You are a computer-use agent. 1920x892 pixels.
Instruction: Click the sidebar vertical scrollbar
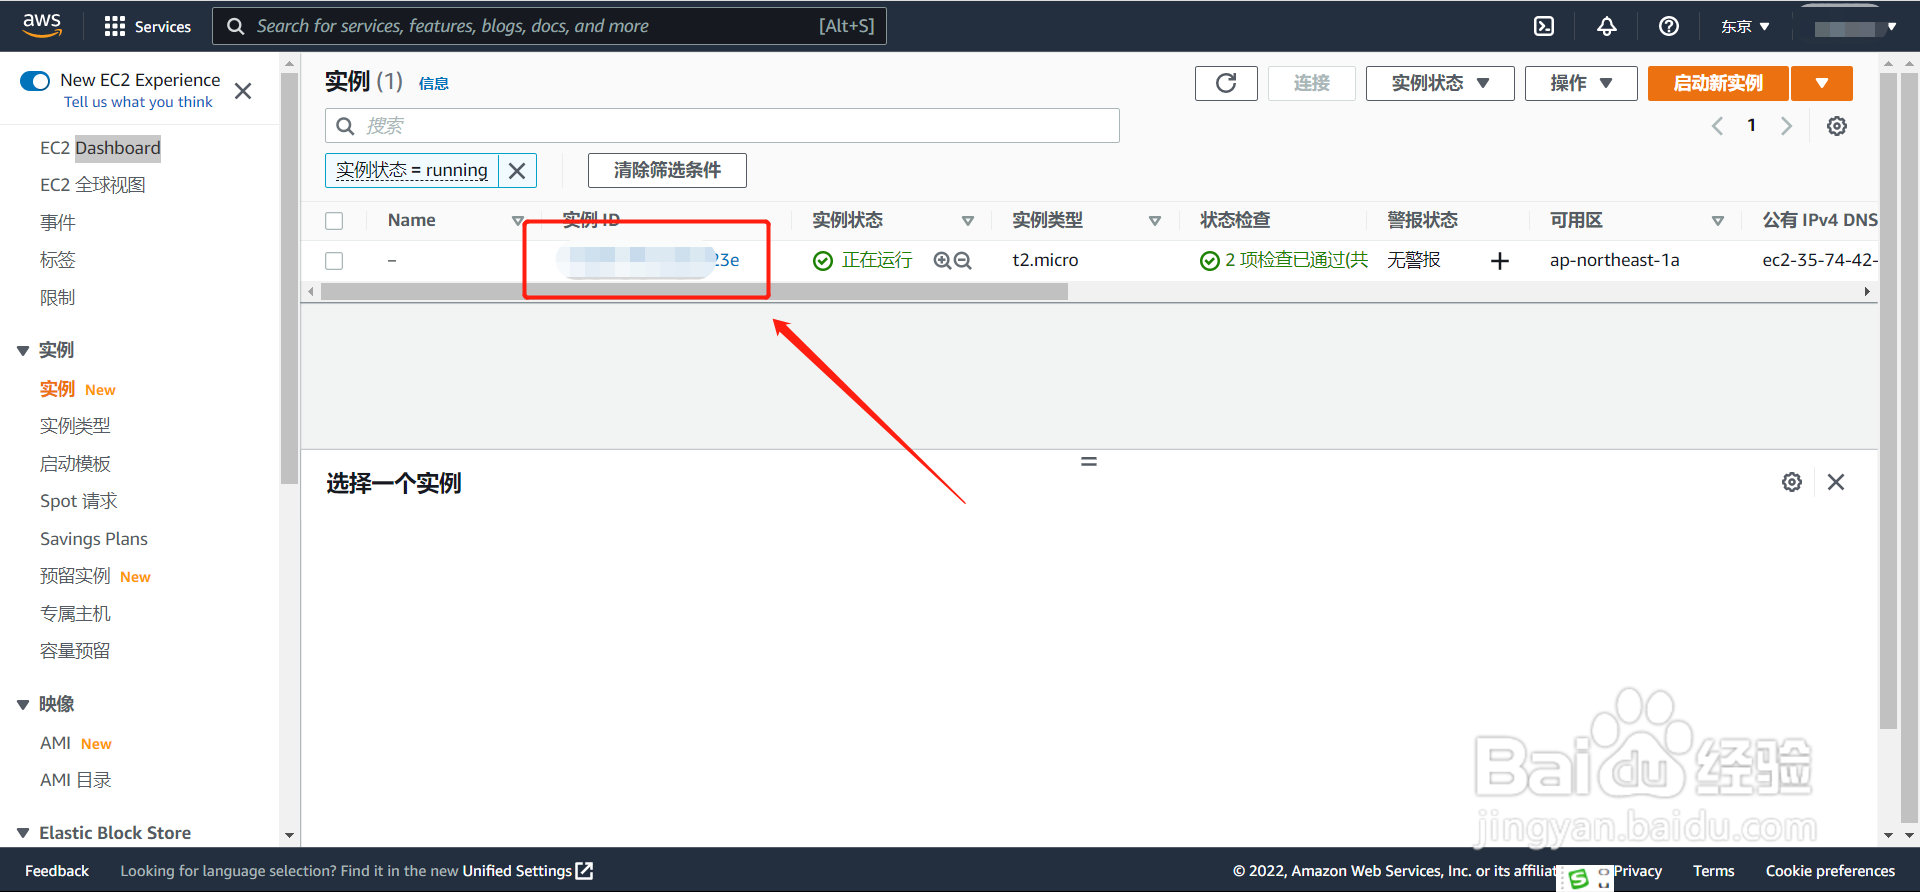click(x=289, y=278)
